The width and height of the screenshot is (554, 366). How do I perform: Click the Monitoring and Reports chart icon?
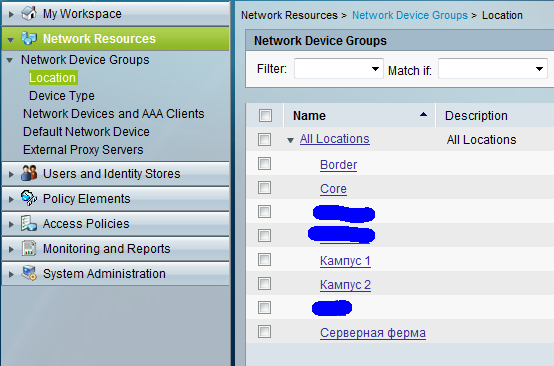click(29, 248)
